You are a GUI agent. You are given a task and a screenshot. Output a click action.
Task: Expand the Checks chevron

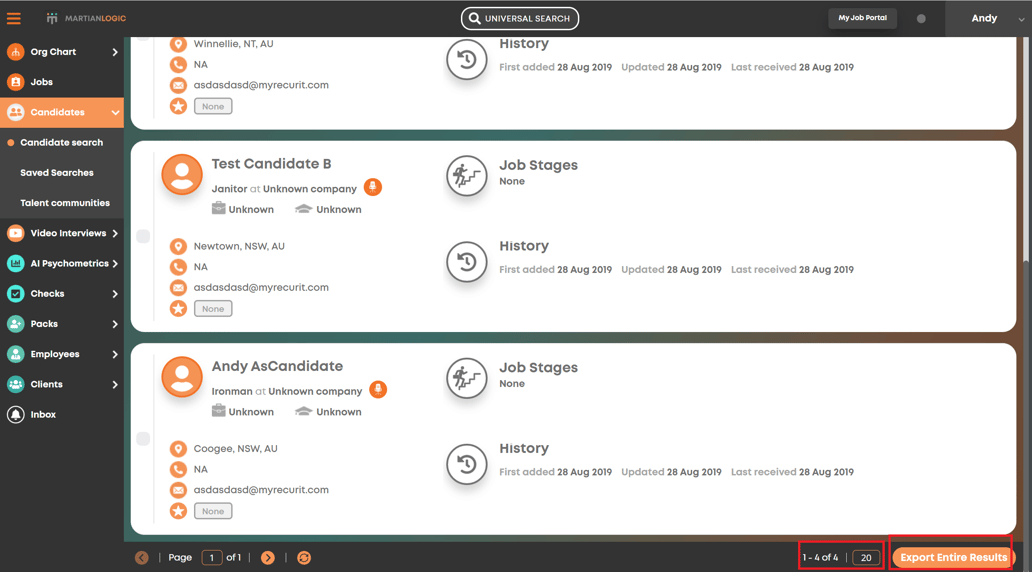[115, 294]
